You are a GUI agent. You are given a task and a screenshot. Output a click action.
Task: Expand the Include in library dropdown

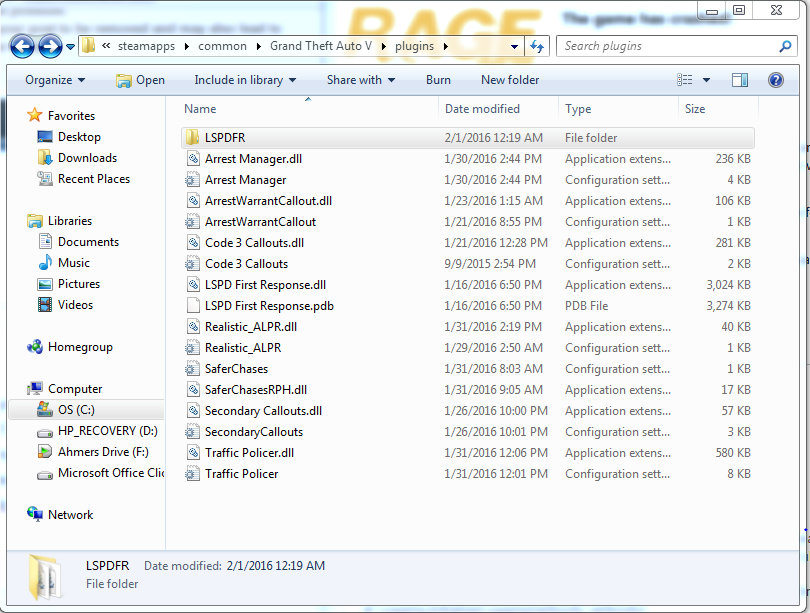(245, 80)
